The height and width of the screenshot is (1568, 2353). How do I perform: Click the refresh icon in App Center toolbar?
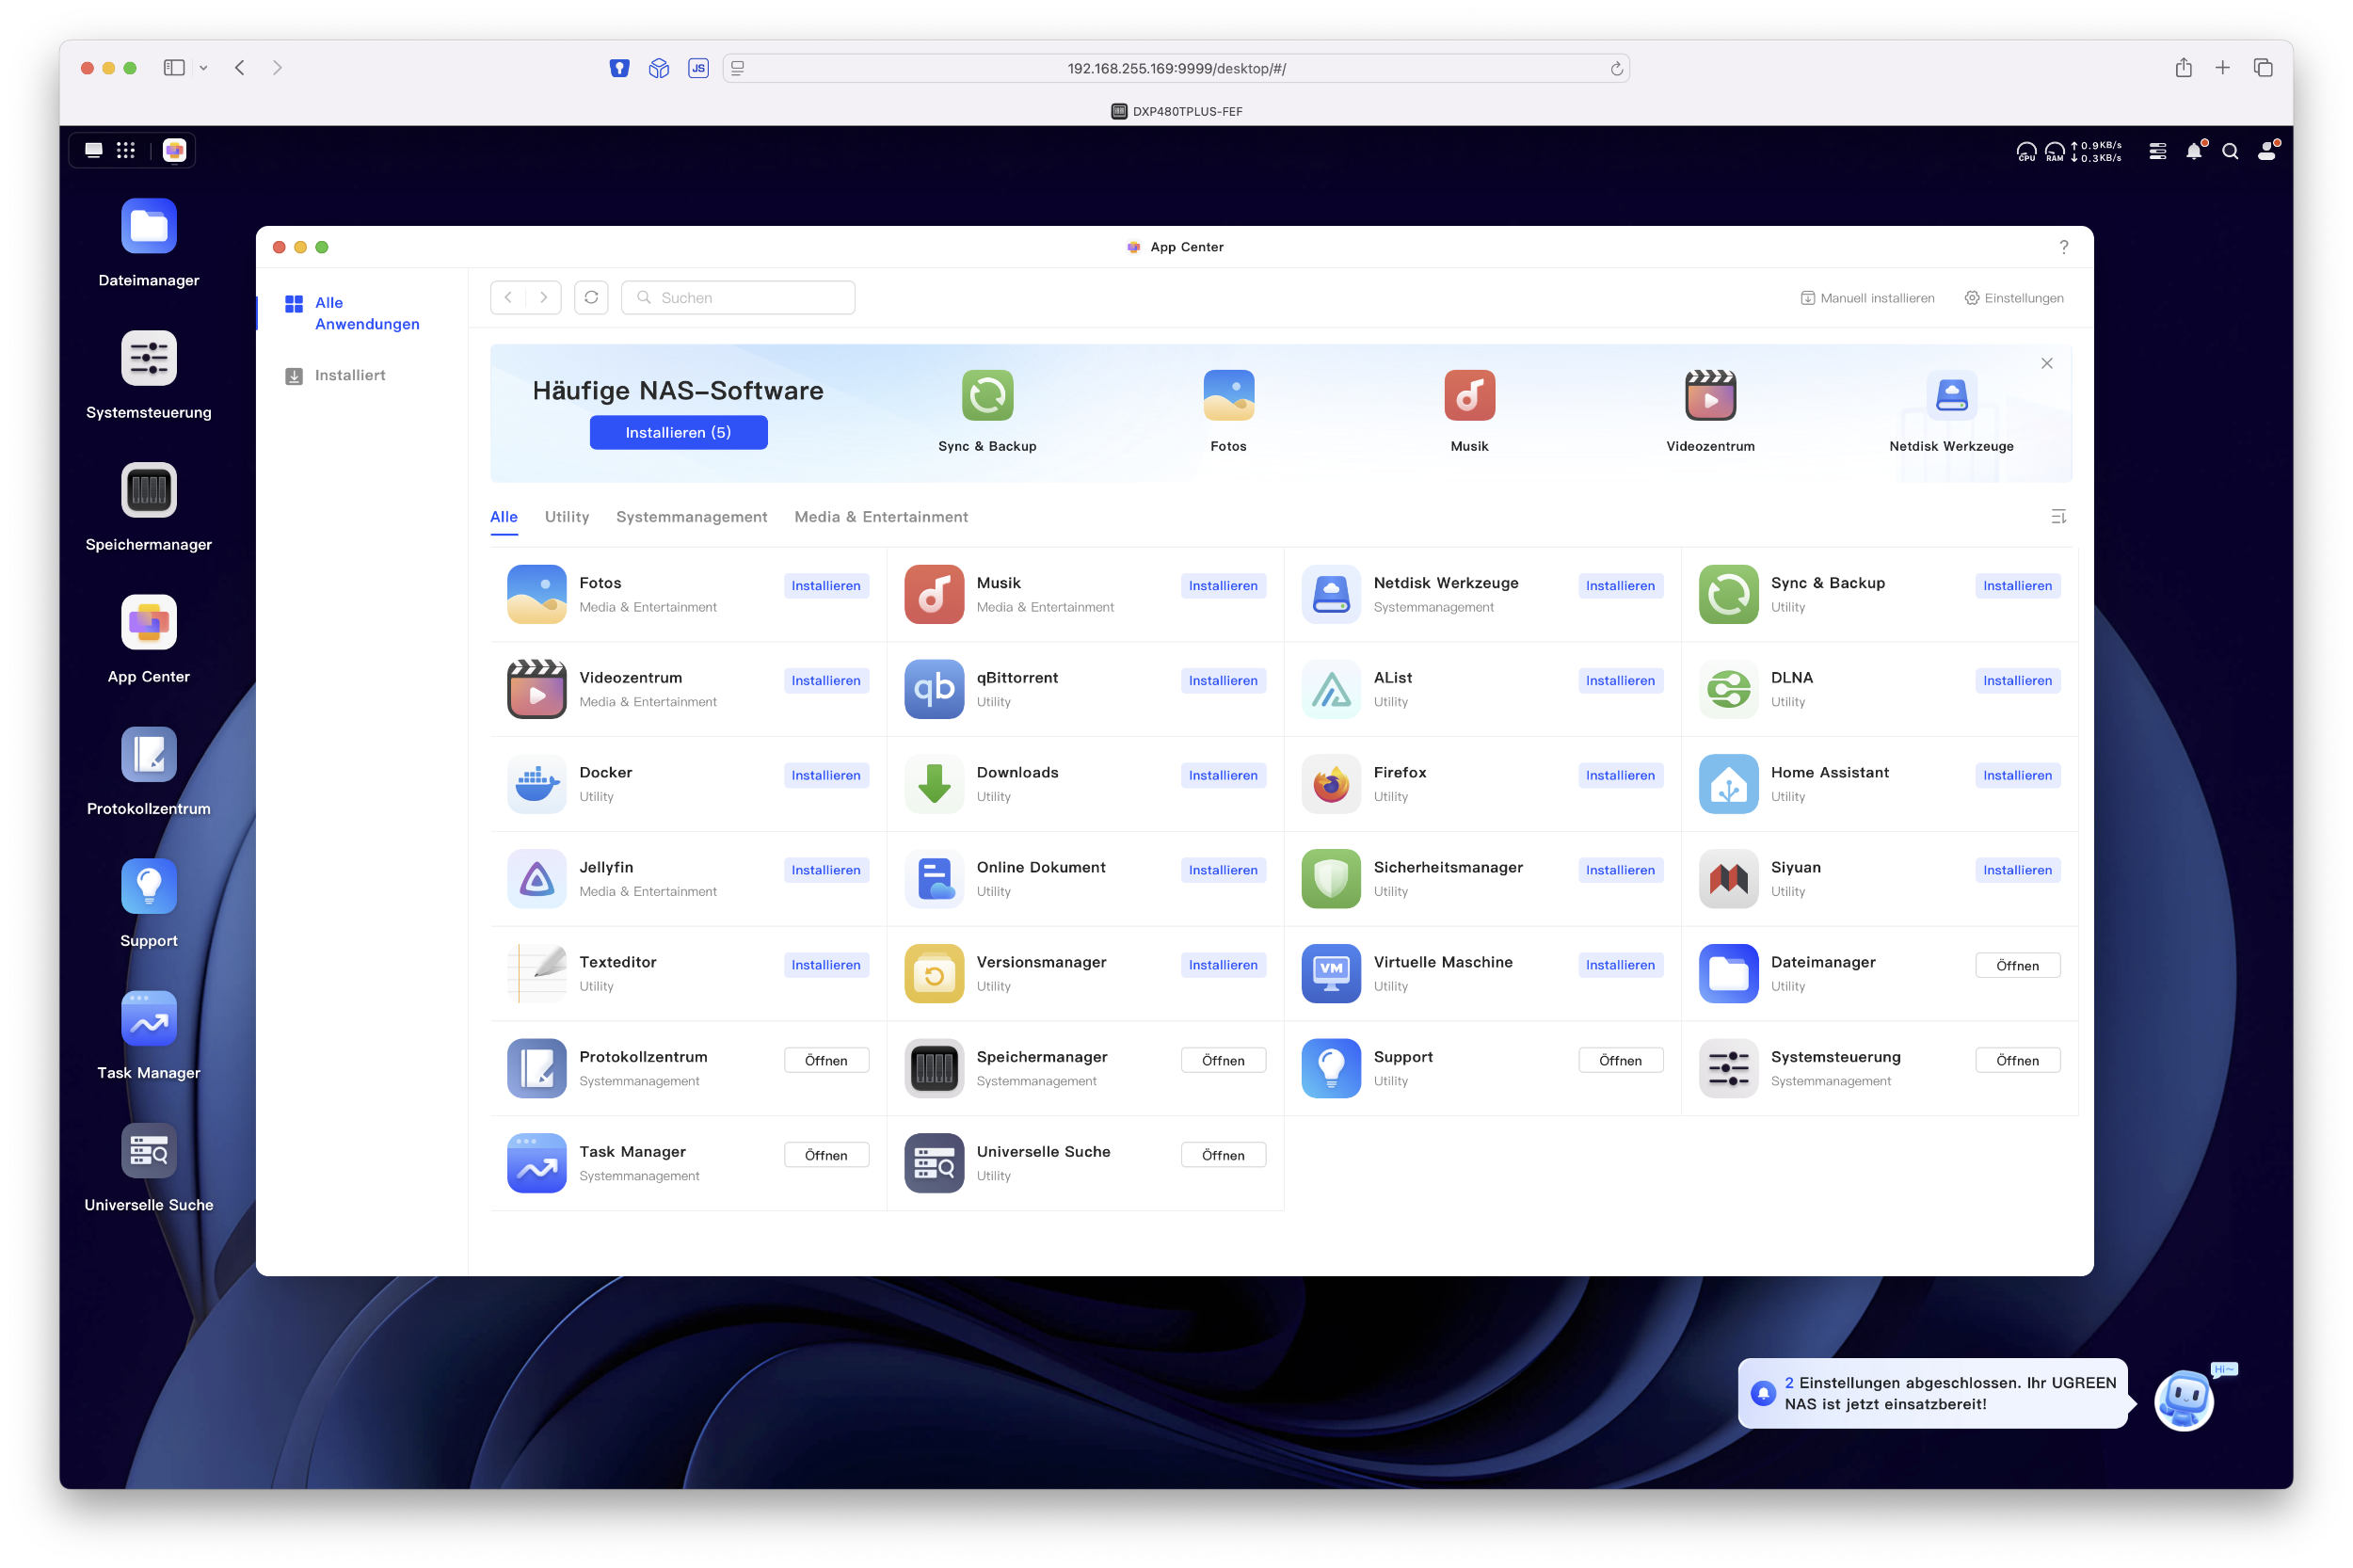pyautogui.click(x=591, y=297)
